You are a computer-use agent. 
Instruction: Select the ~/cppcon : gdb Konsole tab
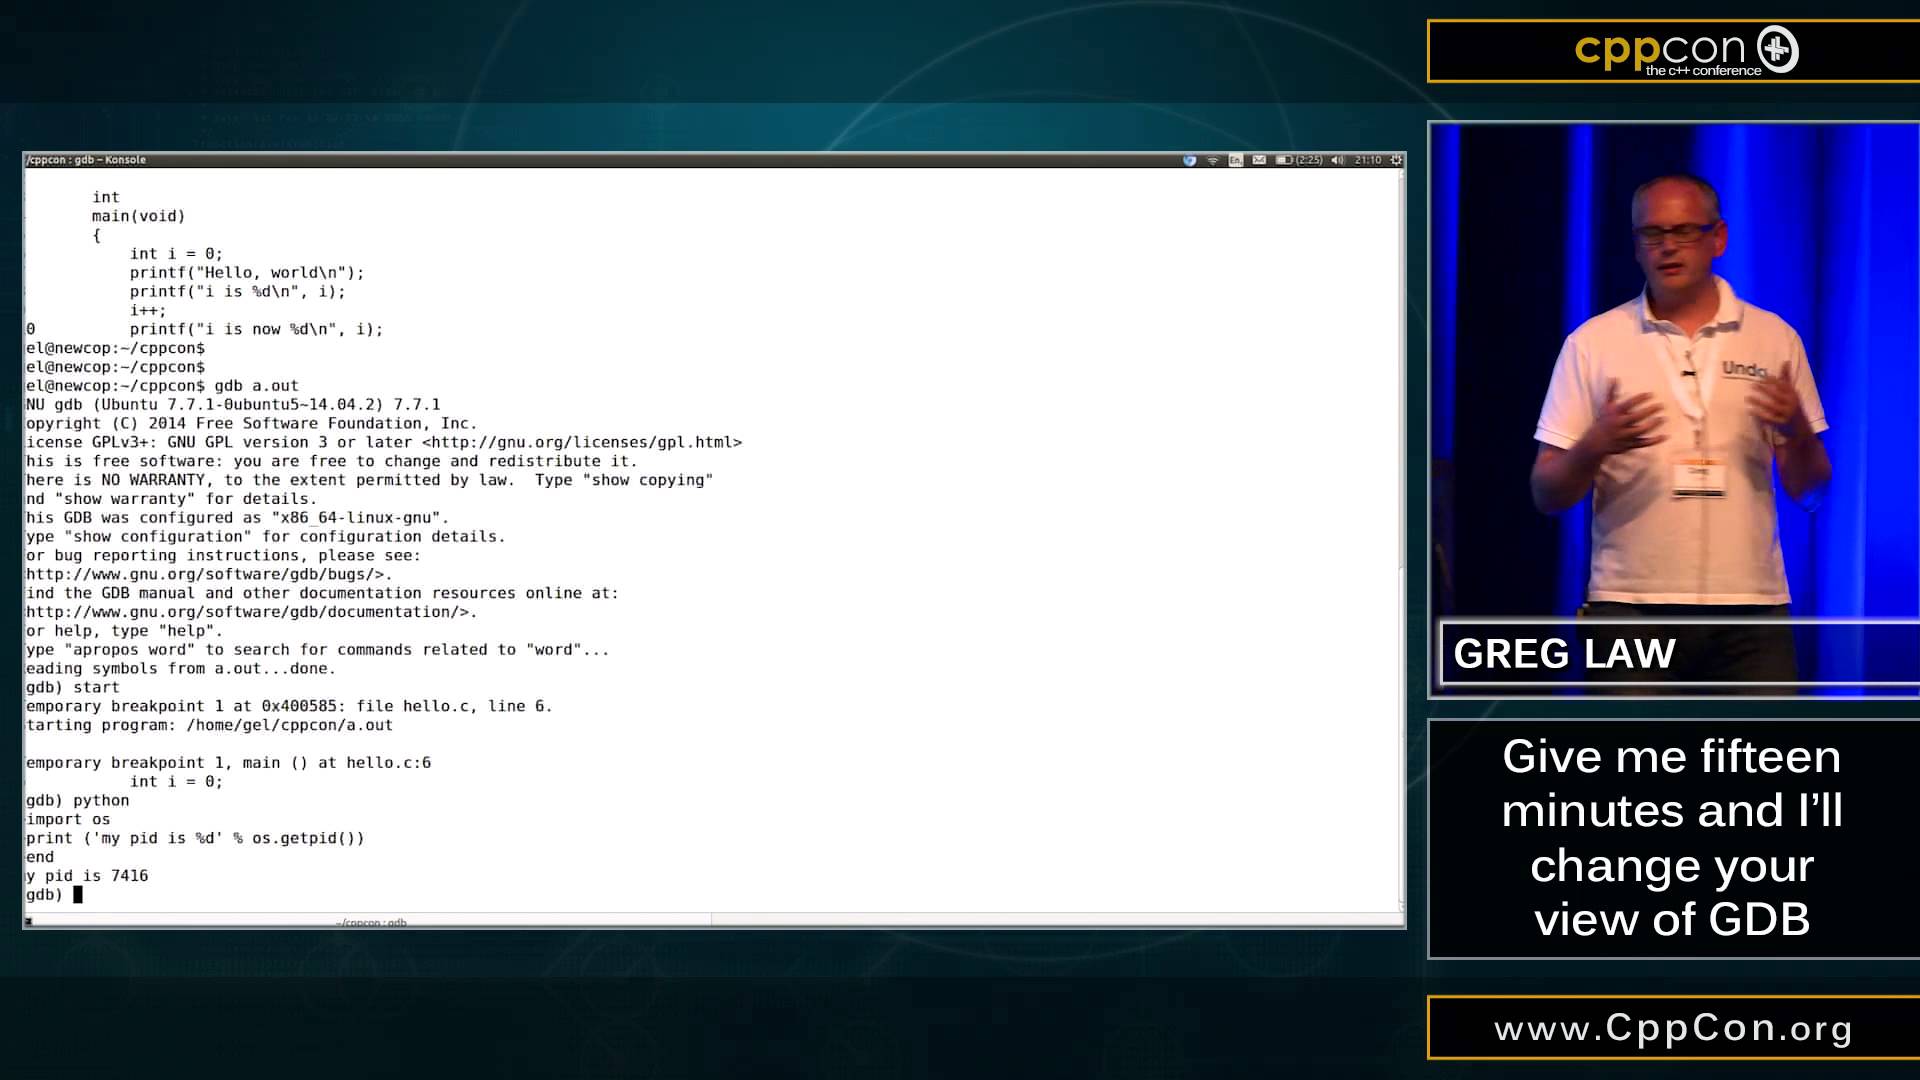coord(371,922)
